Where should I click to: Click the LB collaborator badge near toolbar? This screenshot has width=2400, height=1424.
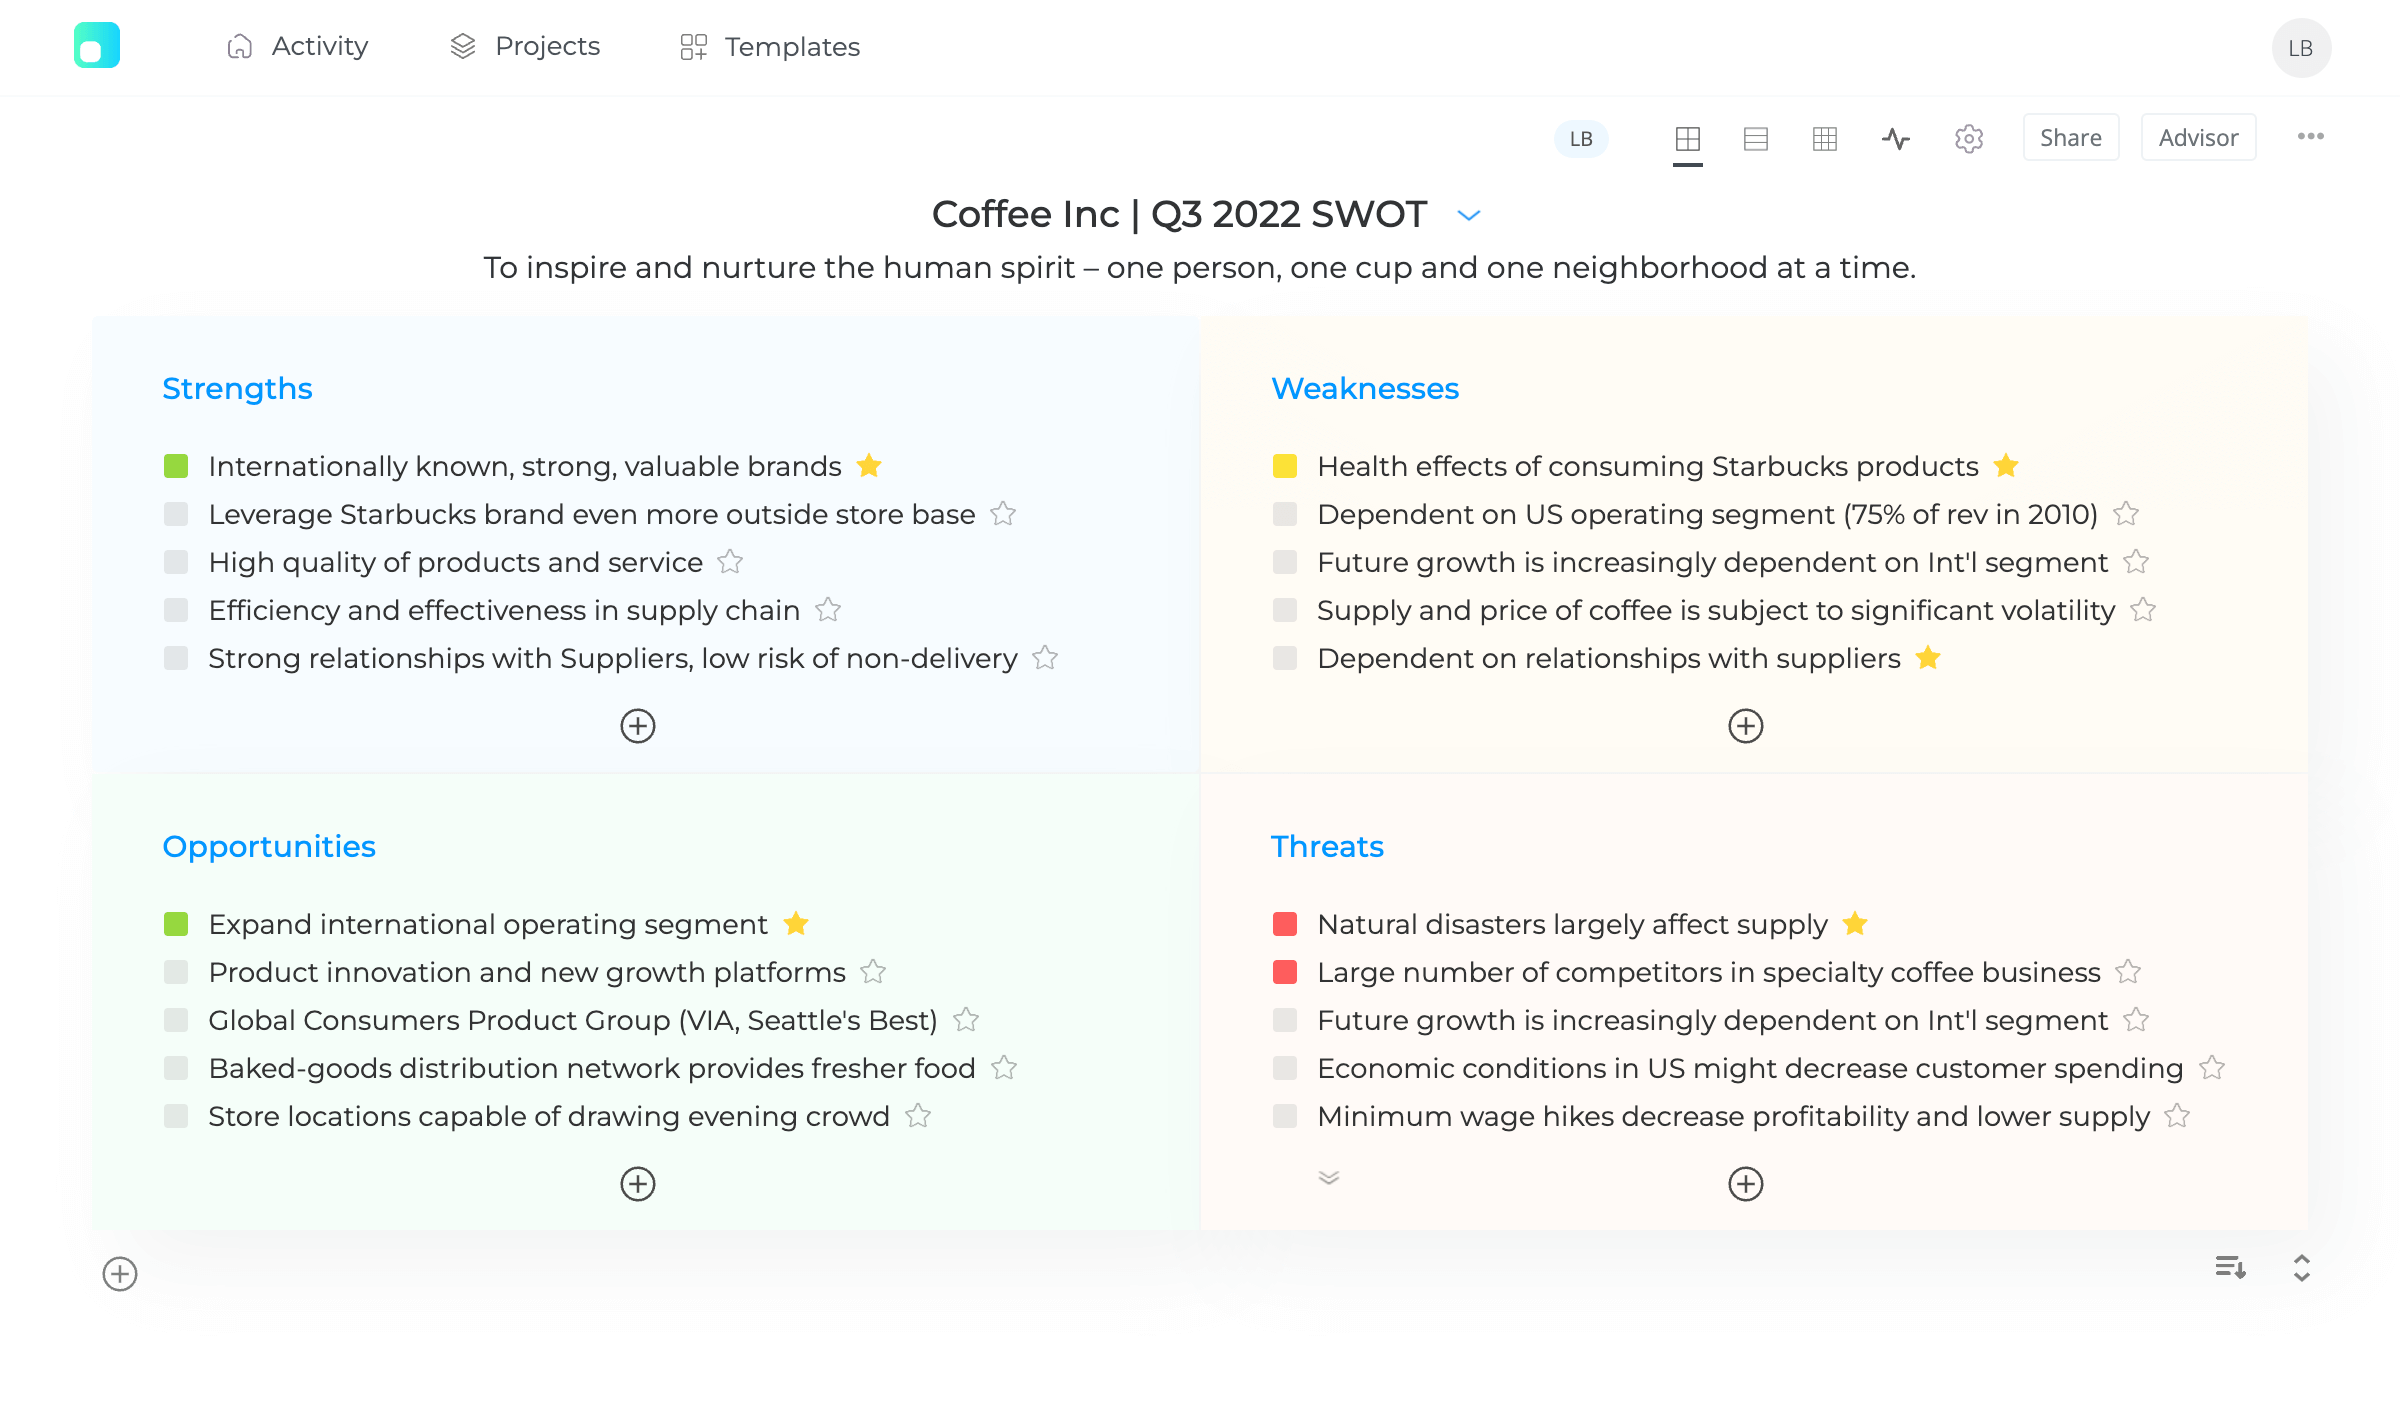[x=1581, y=138]
